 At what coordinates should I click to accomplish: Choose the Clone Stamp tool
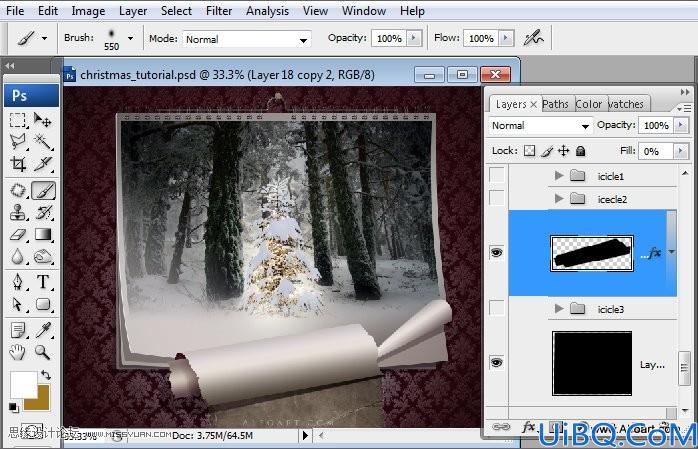(18, 212)
